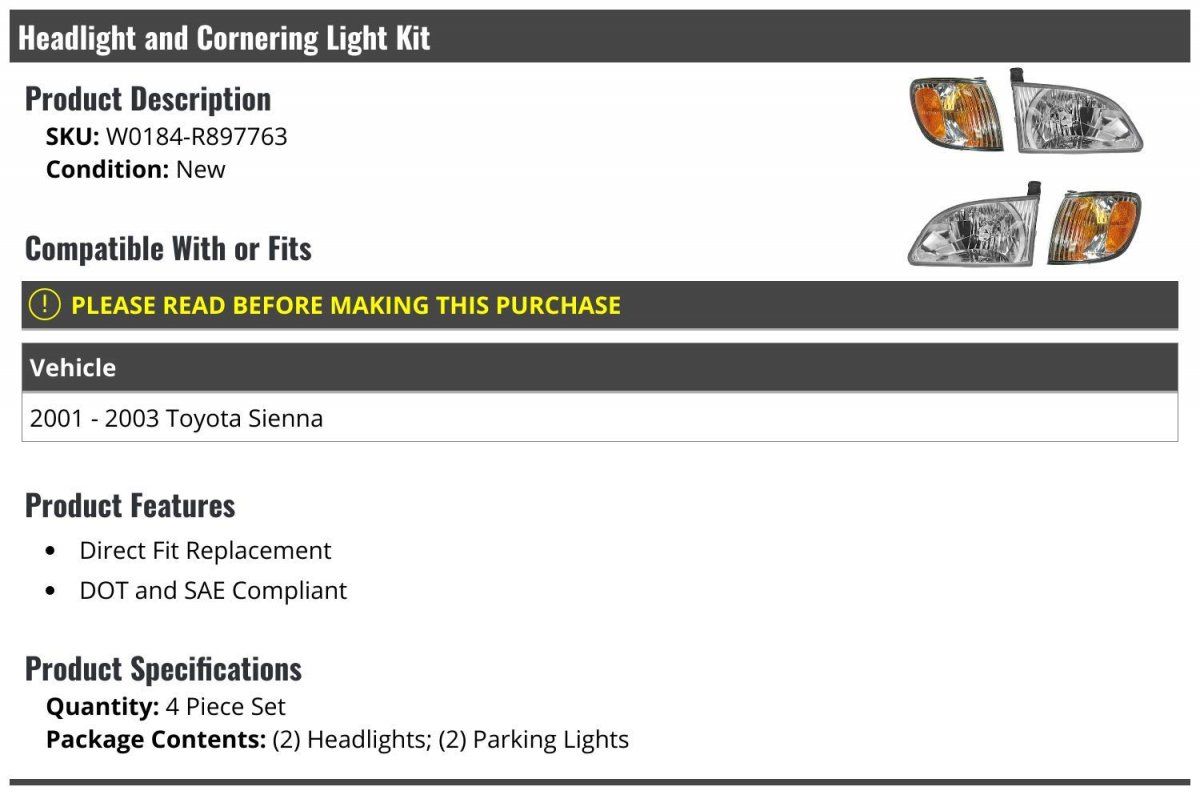
Task: Select the 2001 - 2003 Toyota Sienna row
Action: 177,418
